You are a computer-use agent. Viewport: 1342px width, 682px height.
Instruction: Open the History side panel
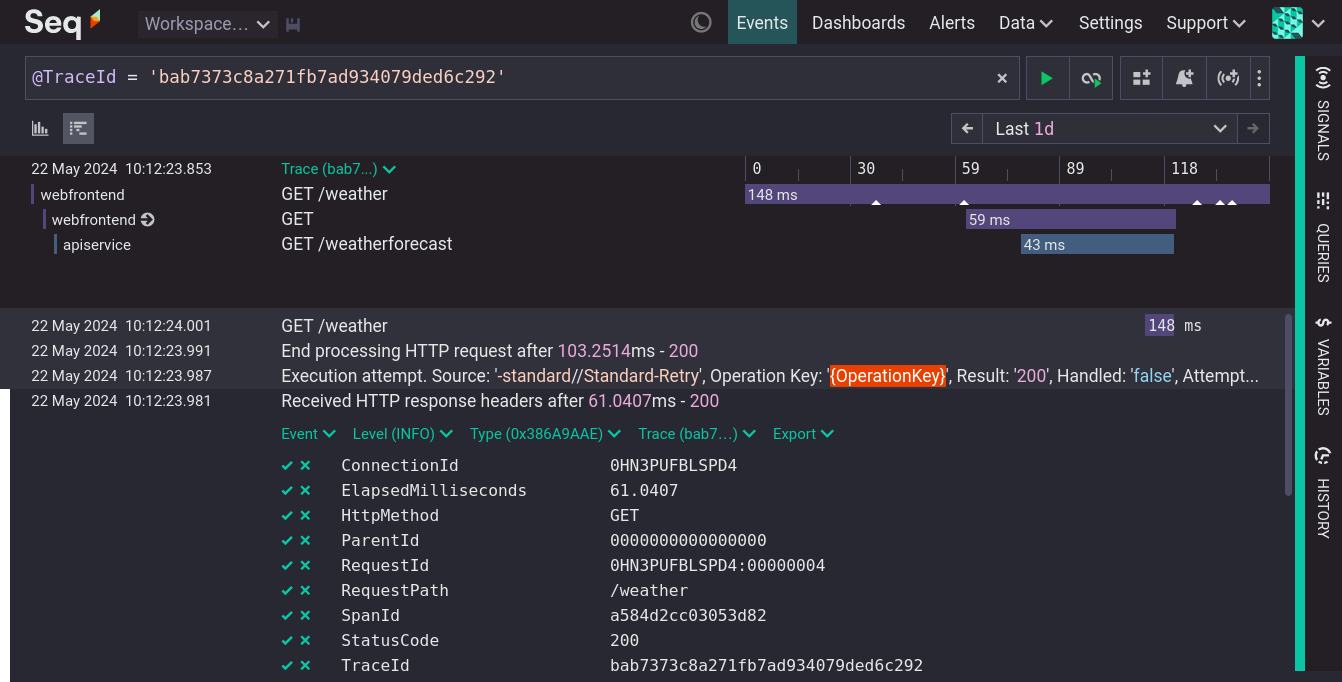click(1323, 492)
